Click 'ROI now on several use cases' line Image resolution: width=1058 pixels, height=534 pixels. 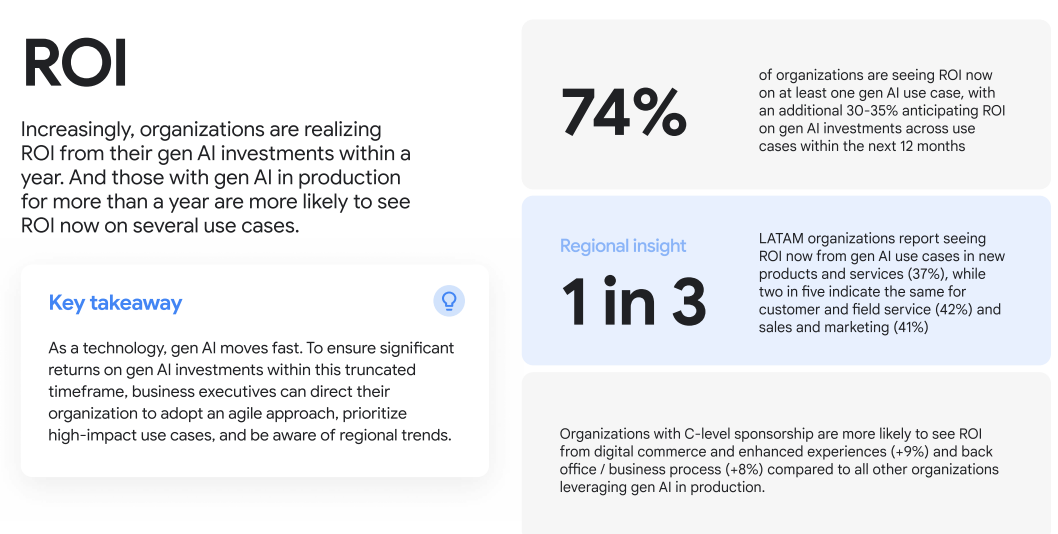(x=160, y=225)
